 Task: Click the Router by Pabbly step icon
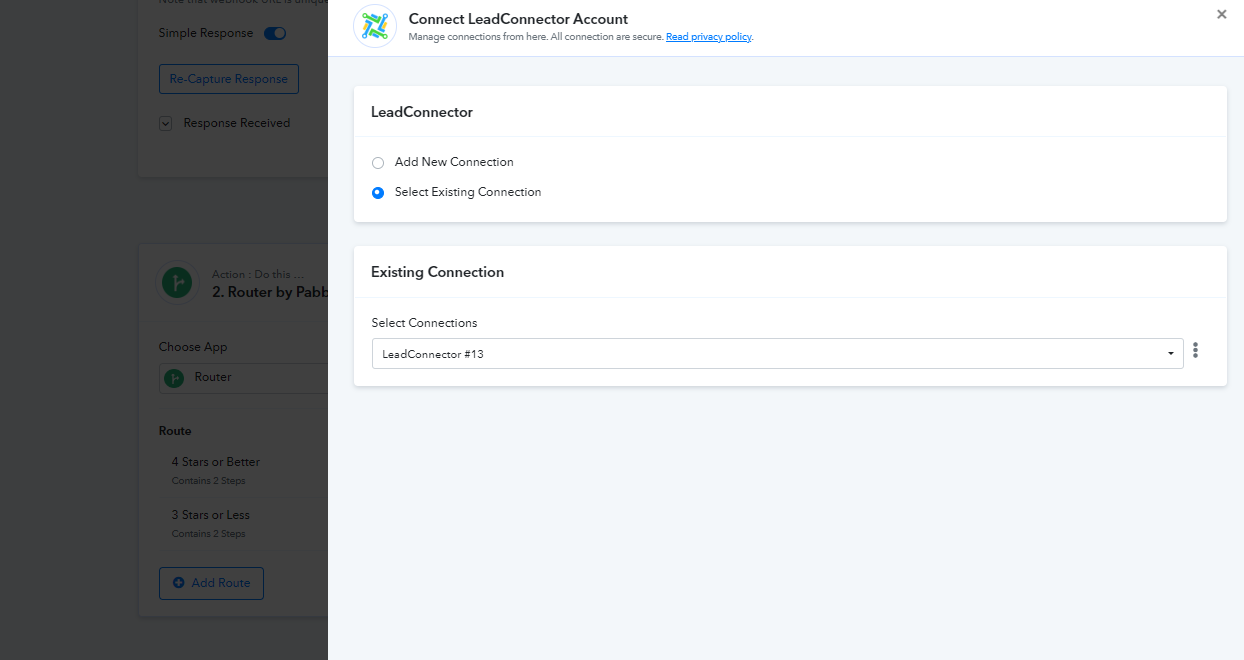tap(178, 283)
